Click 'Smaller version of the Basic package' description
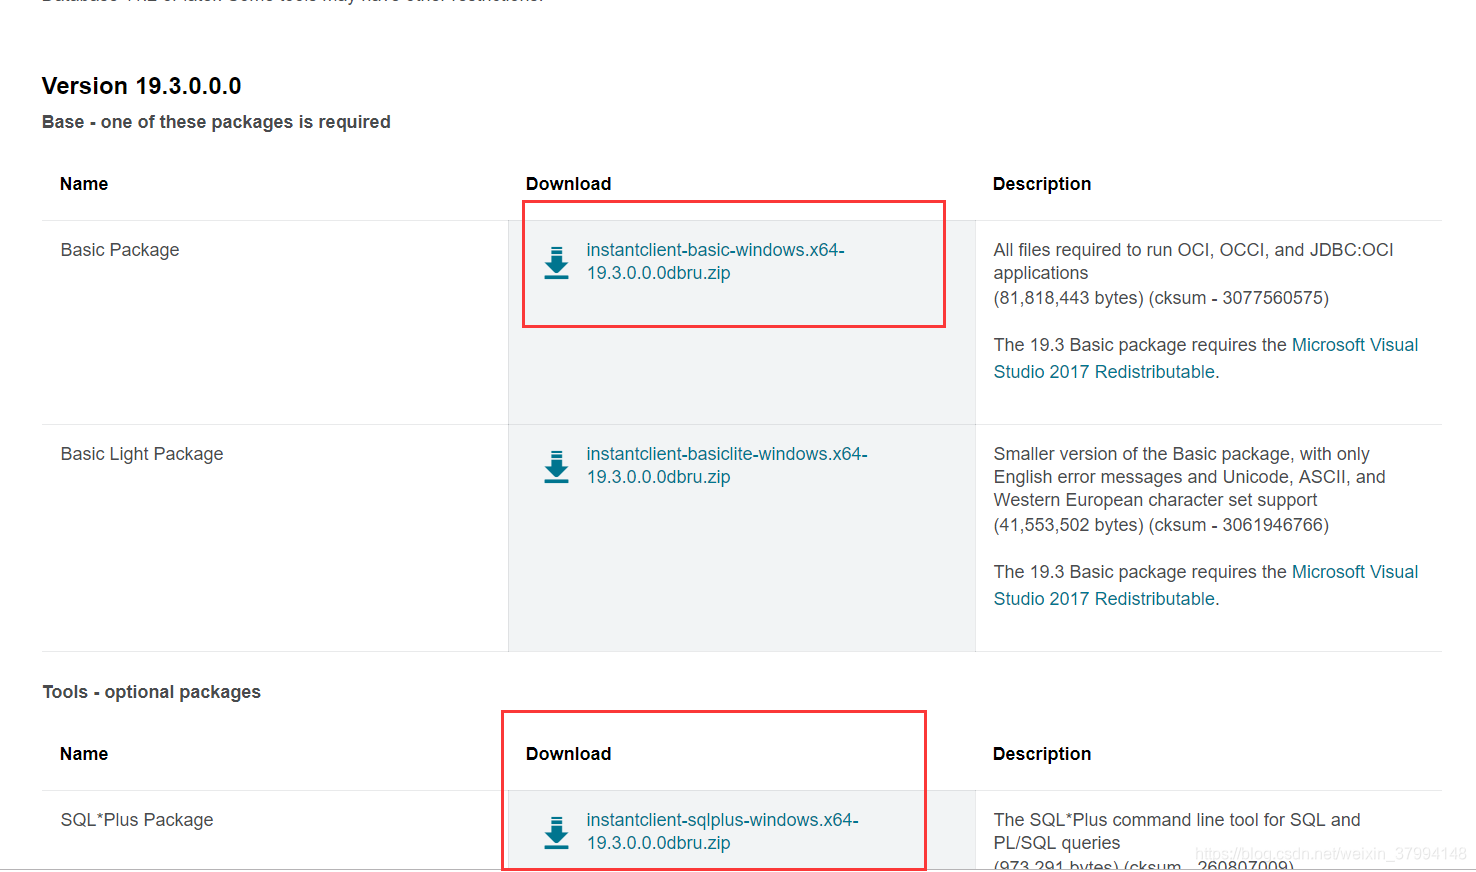Viewport: 1476px width, 872px height. click(1189, 477)
